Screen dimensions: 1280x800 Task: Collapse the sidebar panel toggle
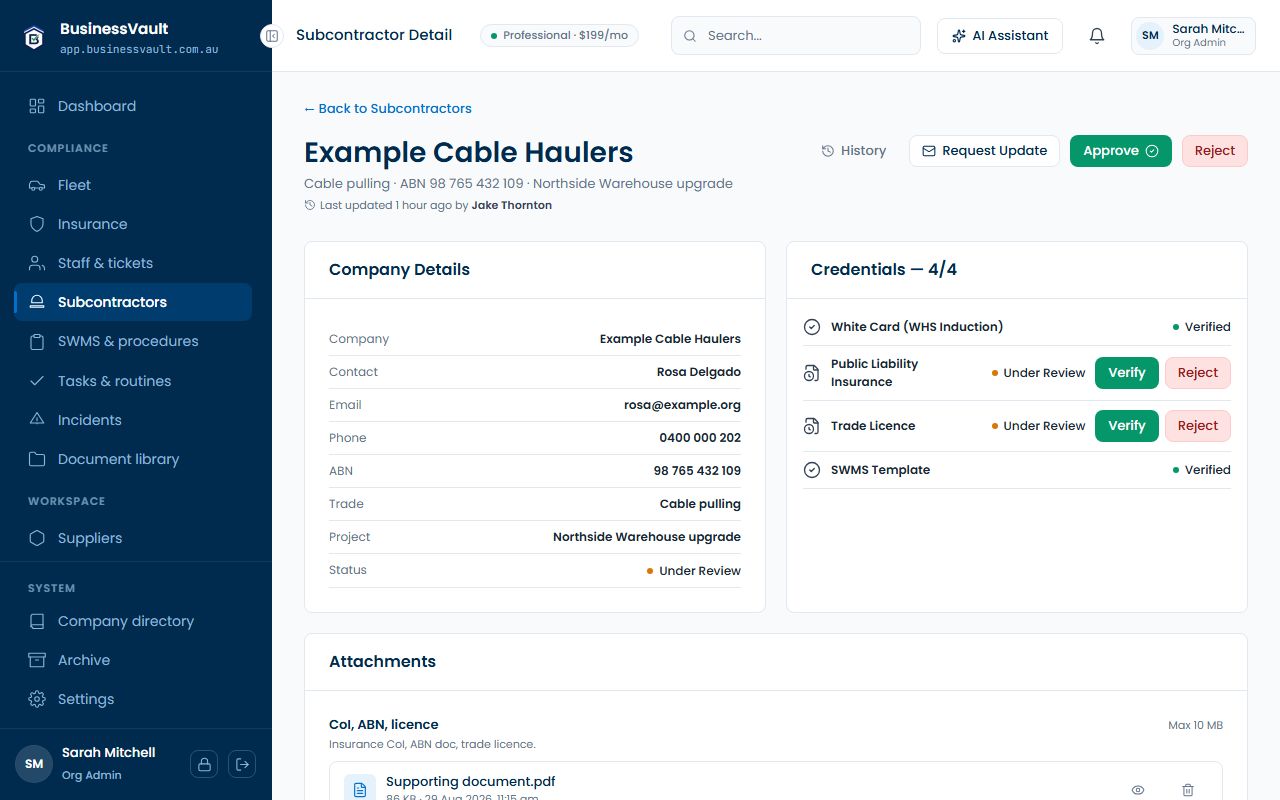(x=271, y=36)
